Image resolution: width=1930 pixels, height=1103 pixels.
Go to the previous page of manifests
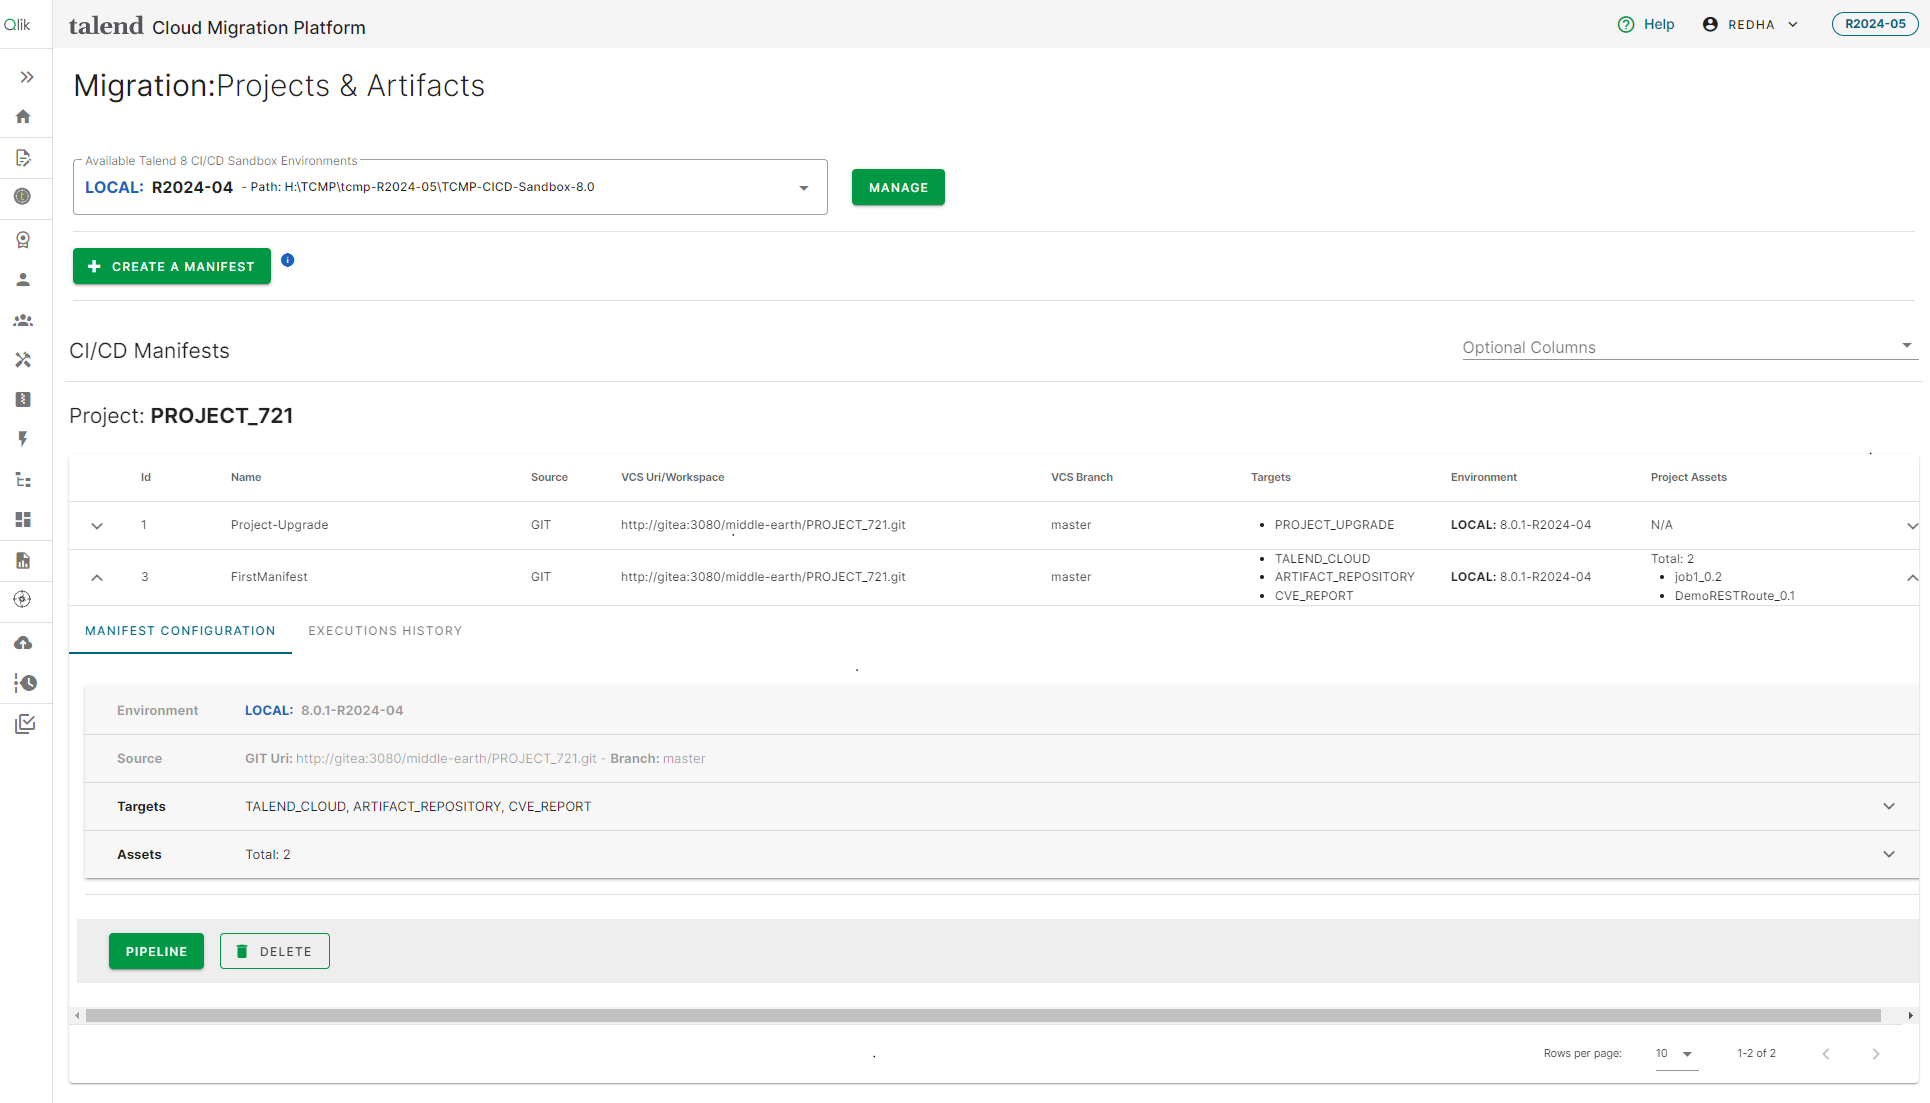click(x=1826, y=1054)
